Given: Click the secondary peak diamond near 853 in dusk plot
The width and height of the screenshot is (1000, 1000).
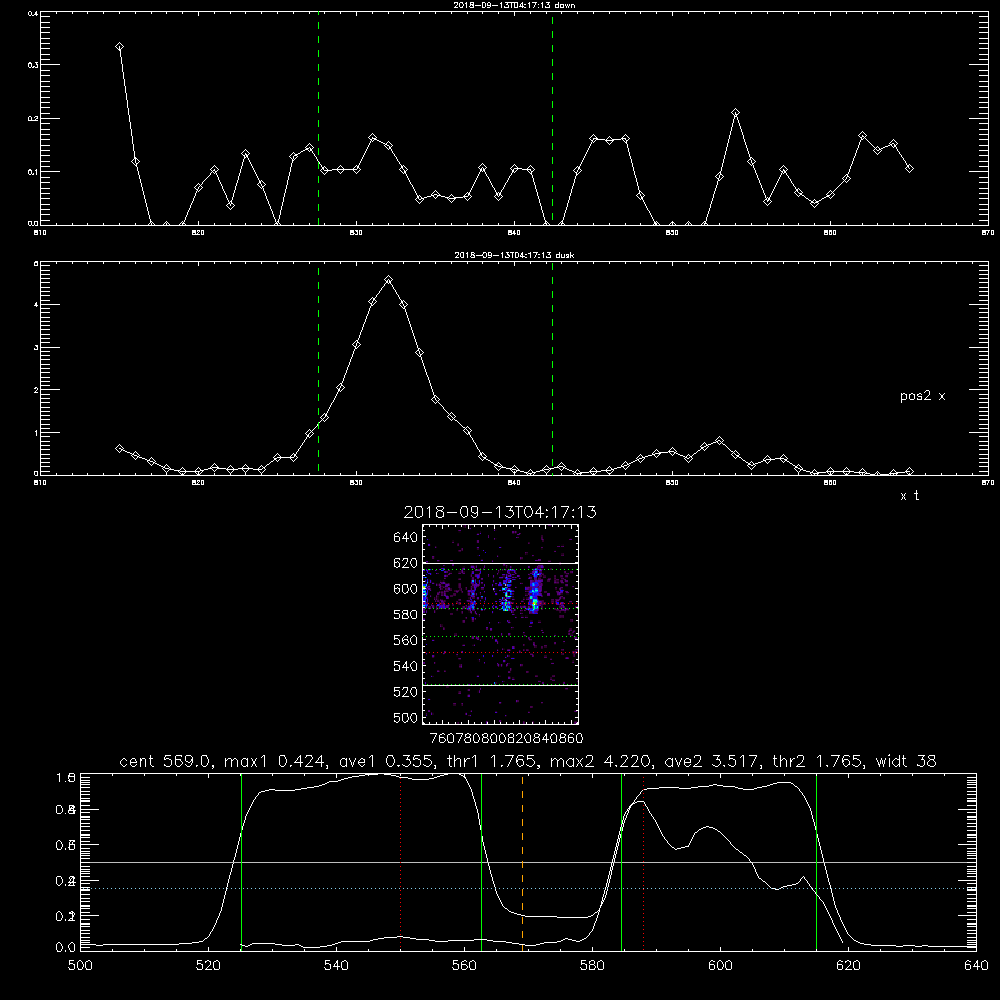Looking at the screenshot, I should point(719,441).
